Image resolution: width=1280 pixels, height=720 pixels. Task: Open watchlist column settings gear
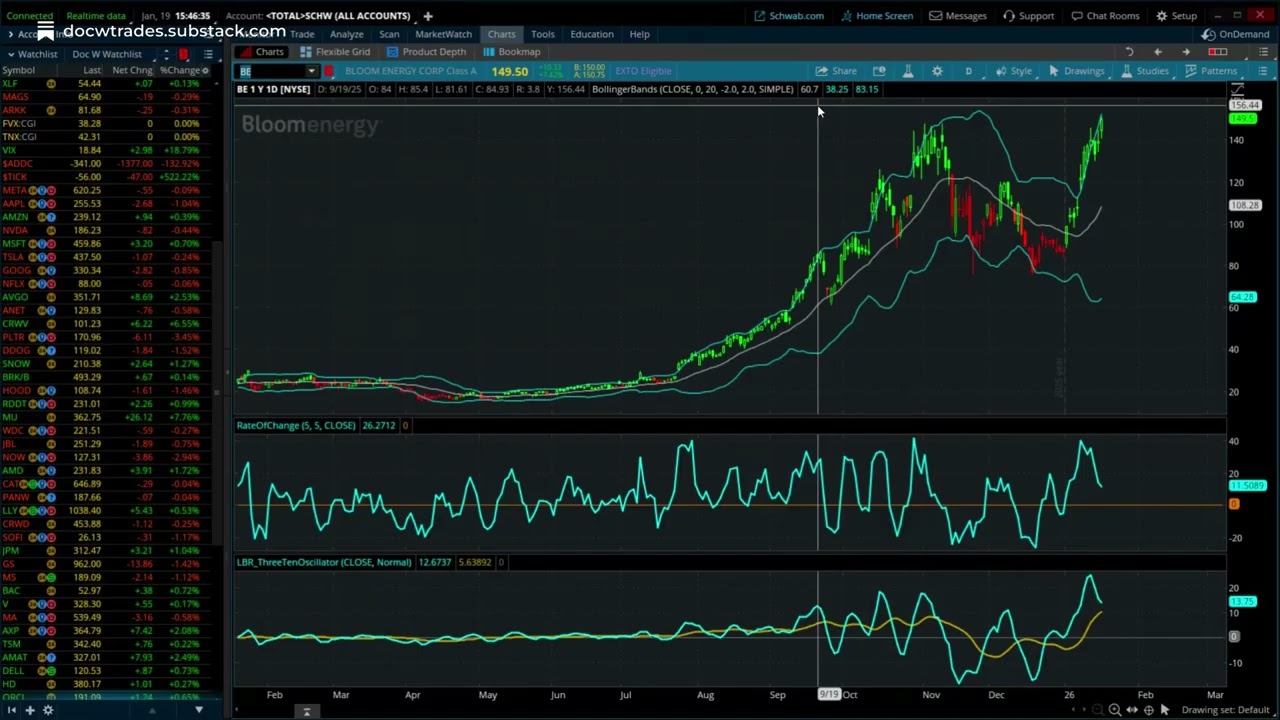click(x=206, y=70)
